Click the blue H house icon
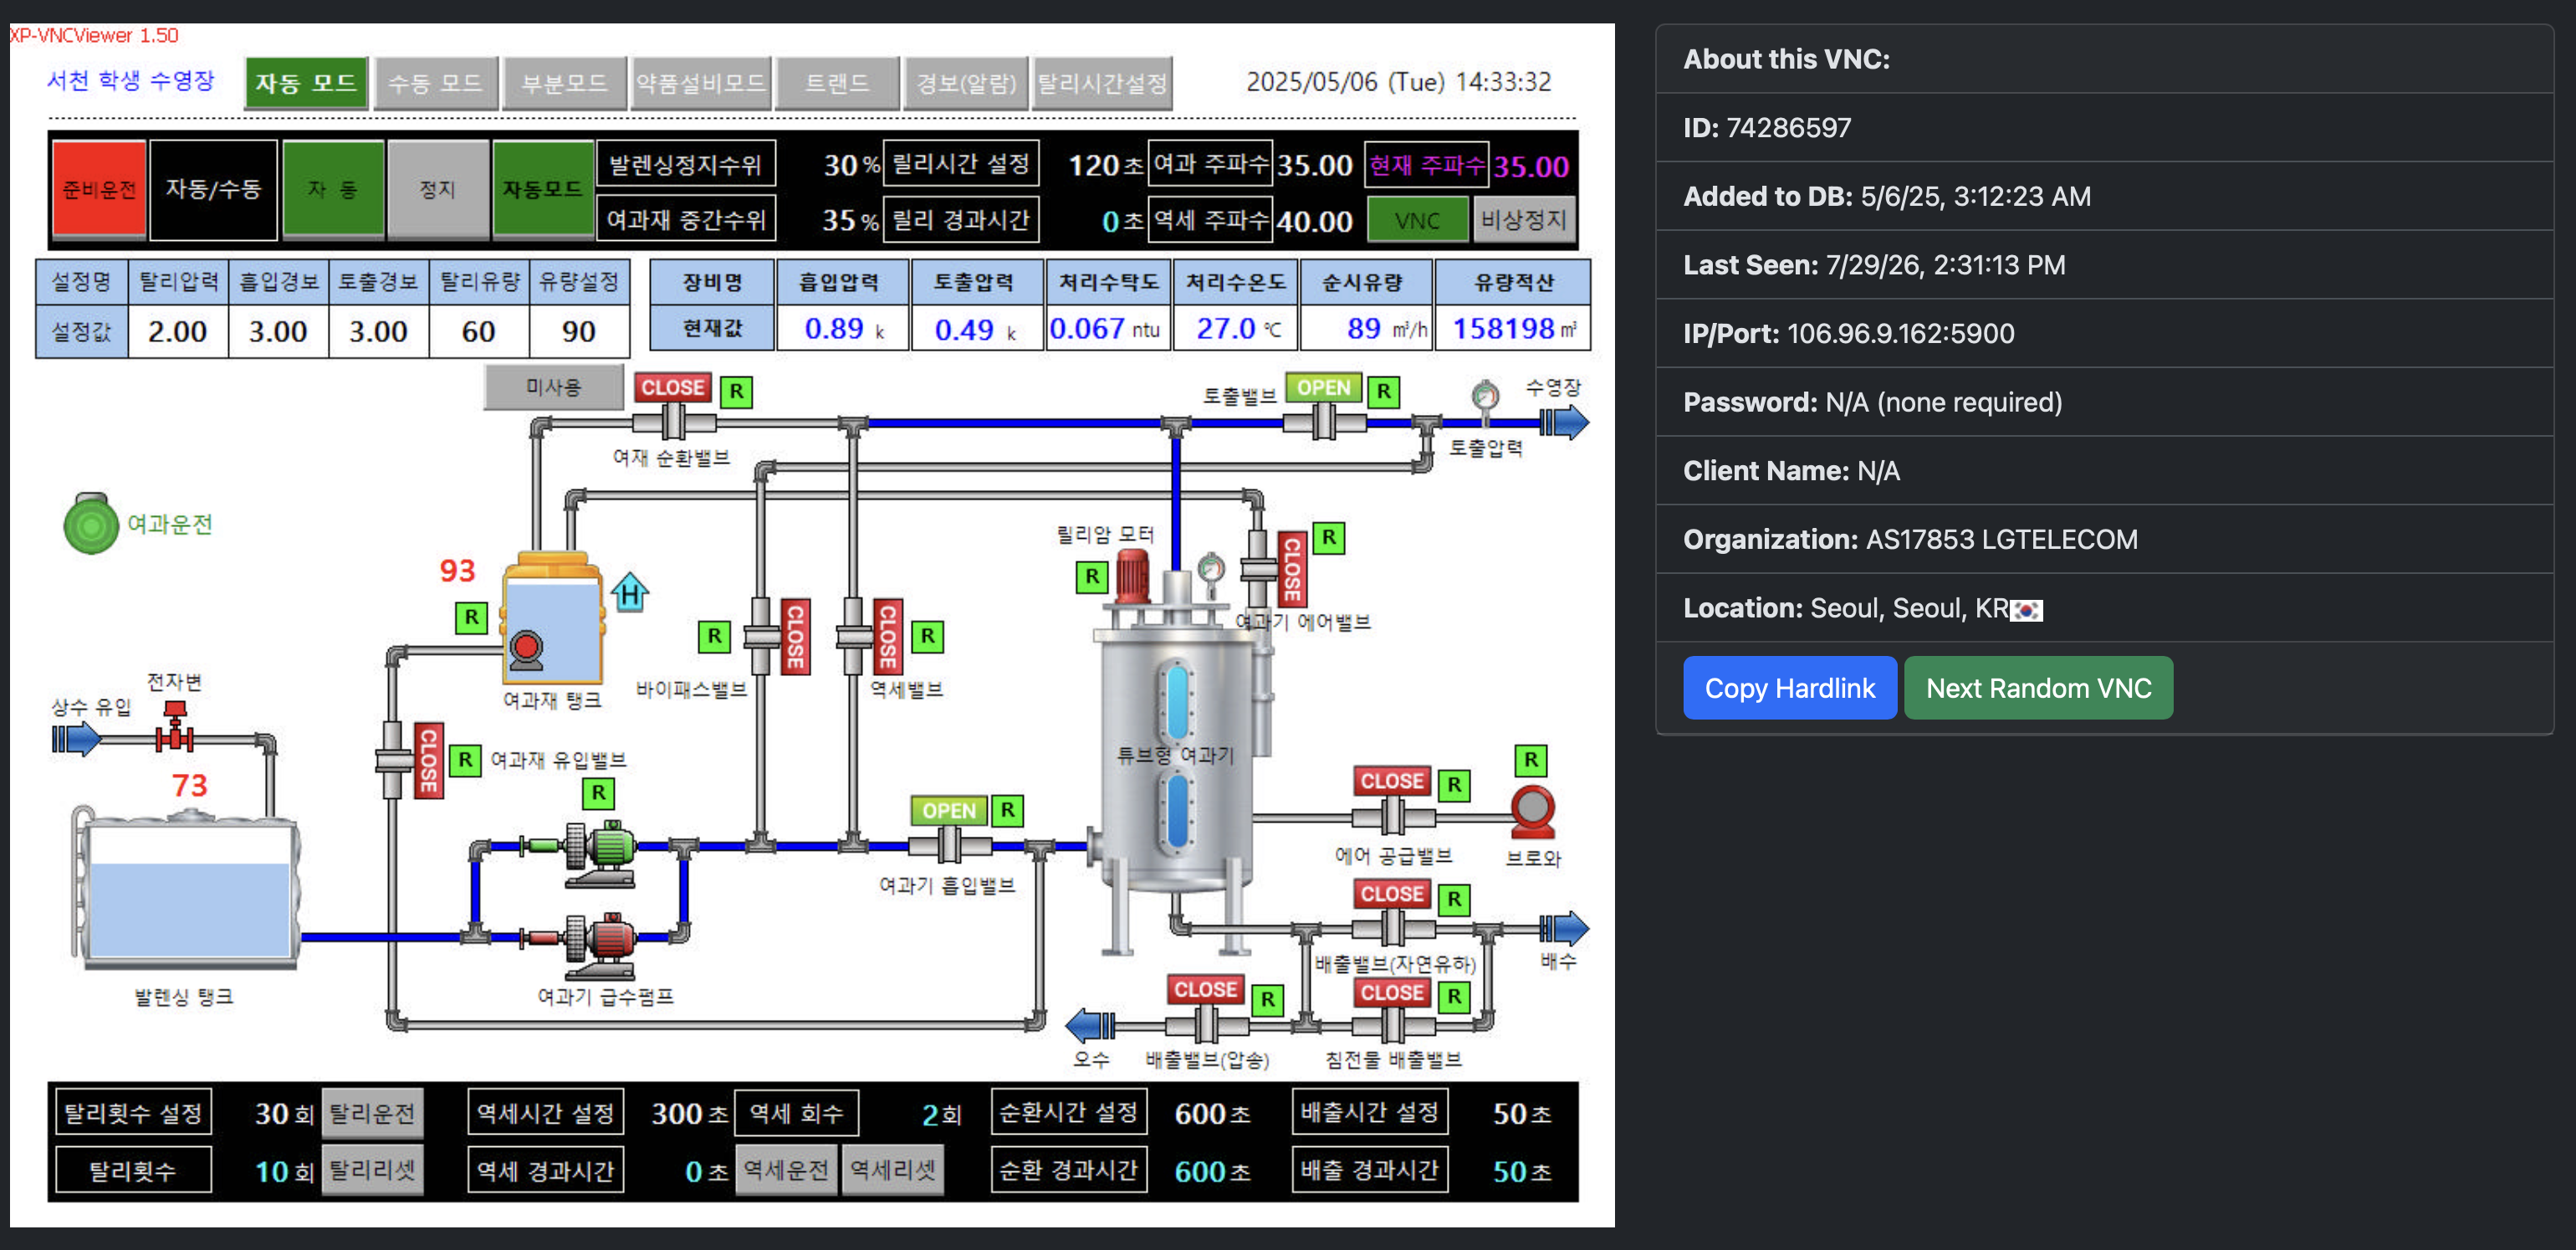 point(630,593)
